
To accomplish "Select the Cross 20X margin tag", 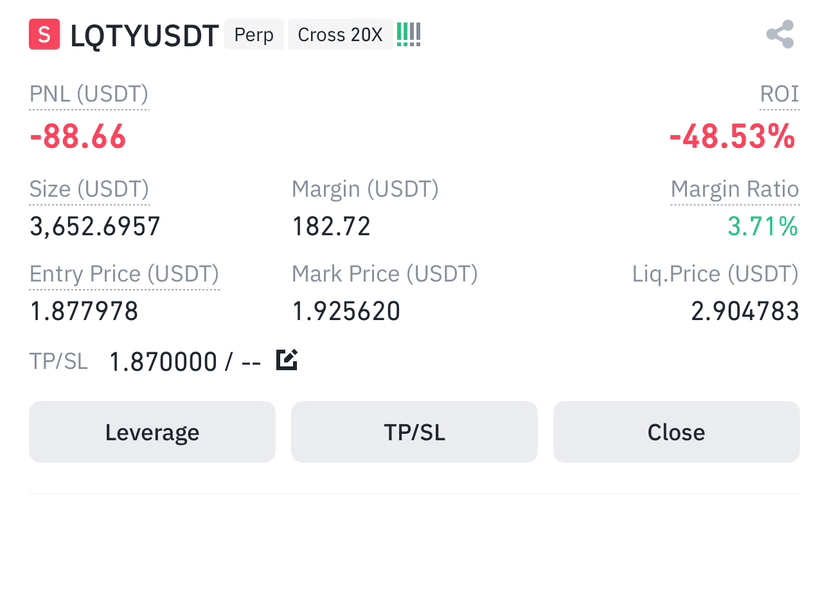I will [340, 34].
